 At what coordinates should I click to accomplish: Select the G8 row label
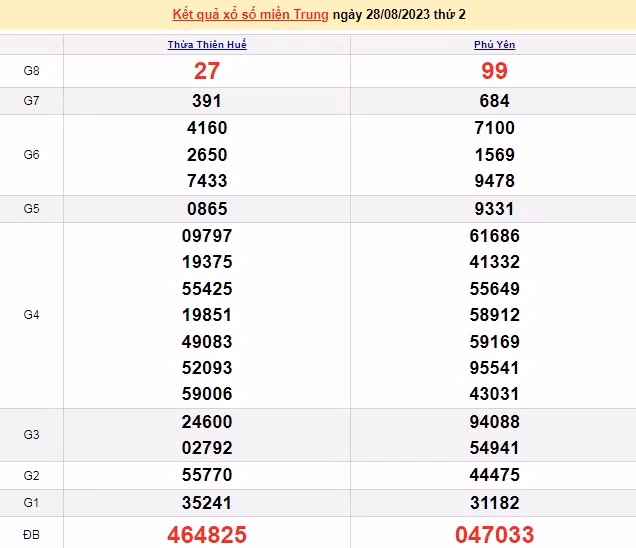[x=31, y=71]
